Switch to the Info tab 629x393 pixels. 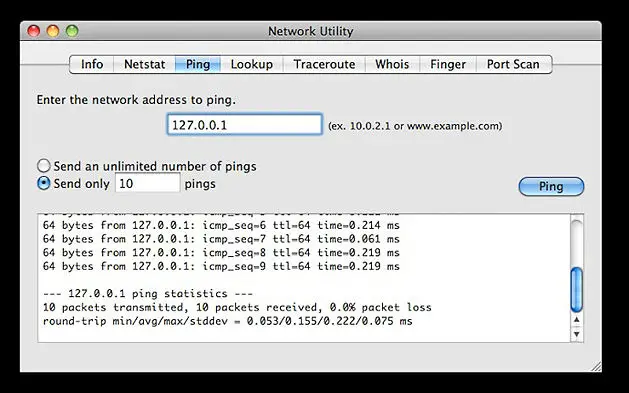(92, 65)
